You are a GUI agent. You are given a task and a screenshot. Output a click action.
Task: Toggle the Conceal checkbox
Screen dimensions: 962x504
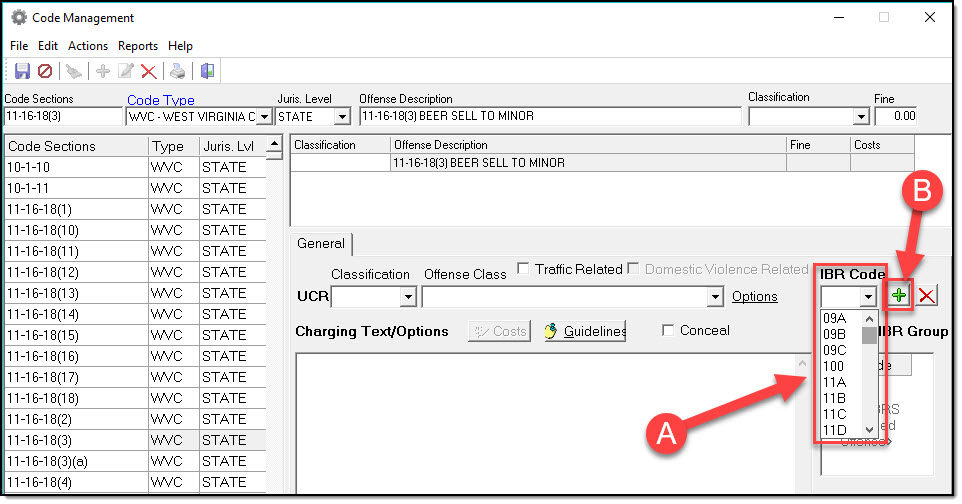point(668,331)
